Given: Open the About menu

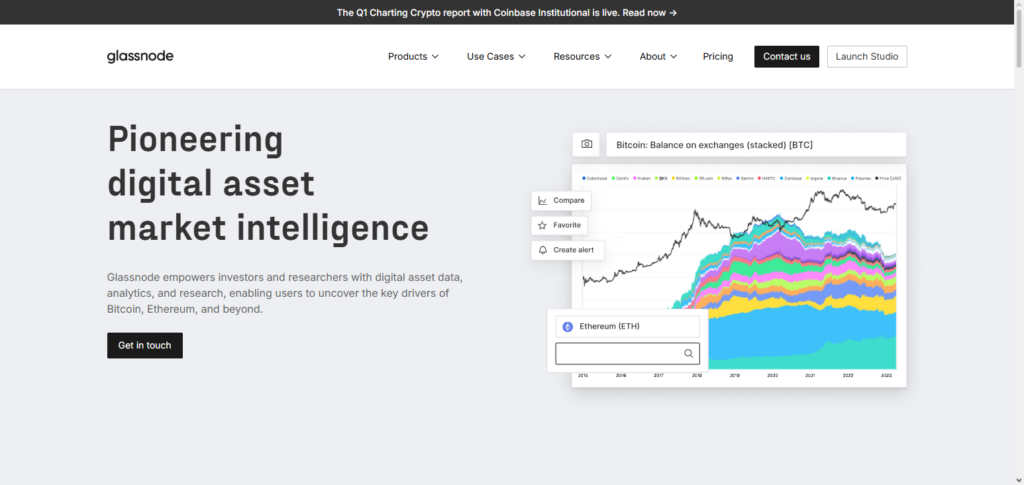Looking at the screenshot, I should coord(658,57).
